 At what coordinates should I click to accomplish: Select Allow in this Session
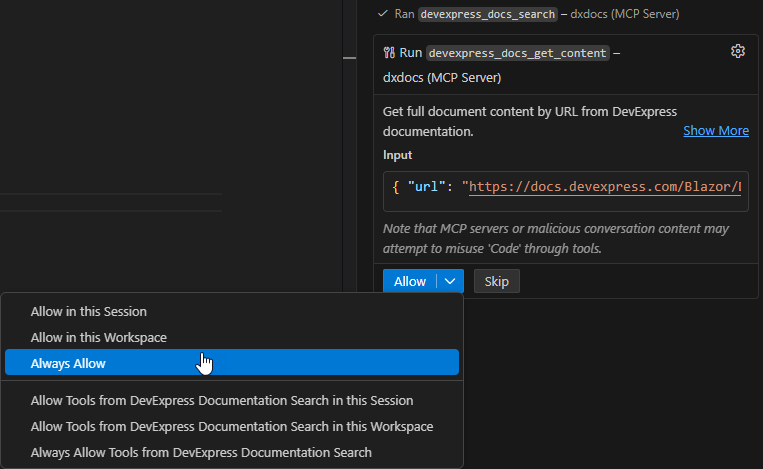coord(232,311)
